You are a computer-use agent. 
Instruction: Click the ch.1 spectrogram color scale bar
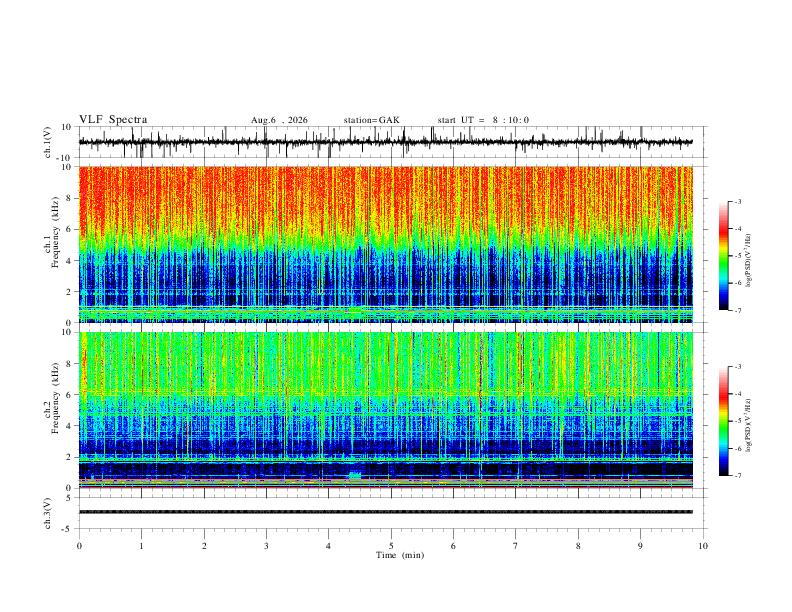[x=723, y=256]
